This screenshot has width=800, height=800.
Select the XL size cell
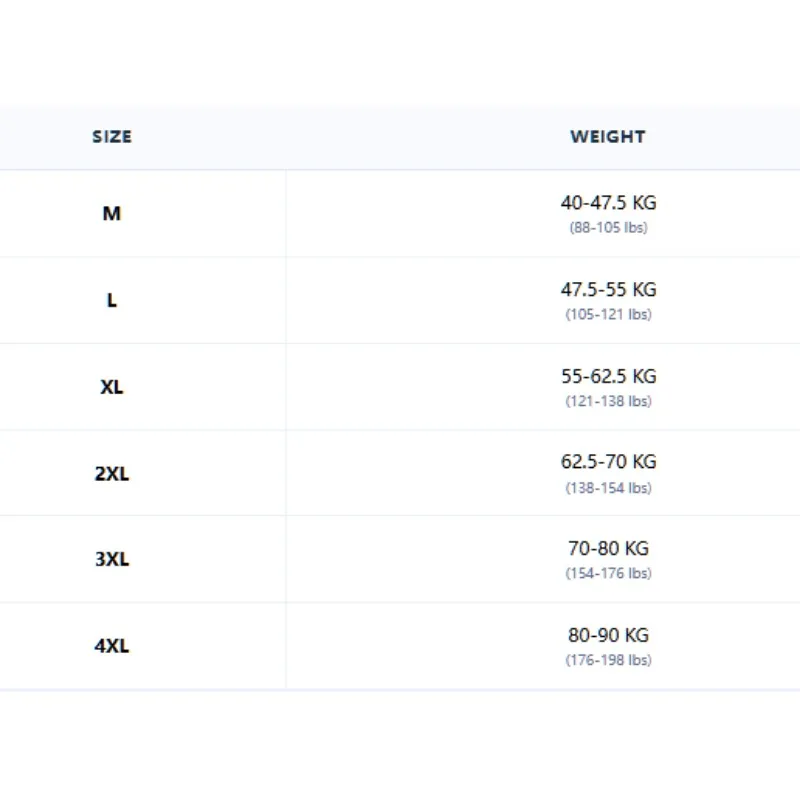[112, 387]
